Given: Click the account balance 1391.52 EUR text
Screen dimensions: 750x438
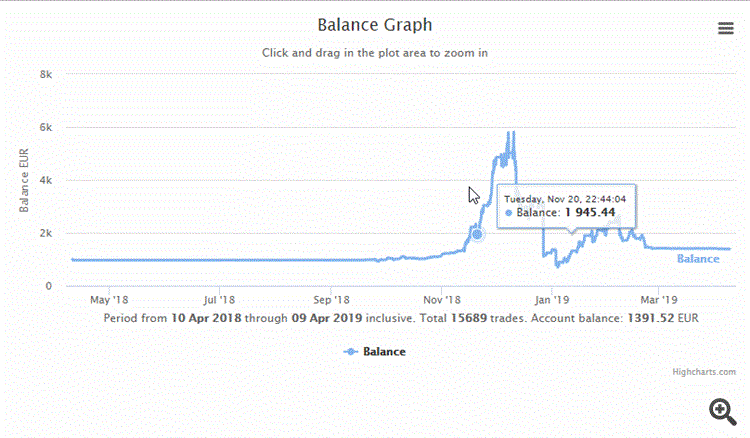Looking at the screenshot, I should pos(662,318).
